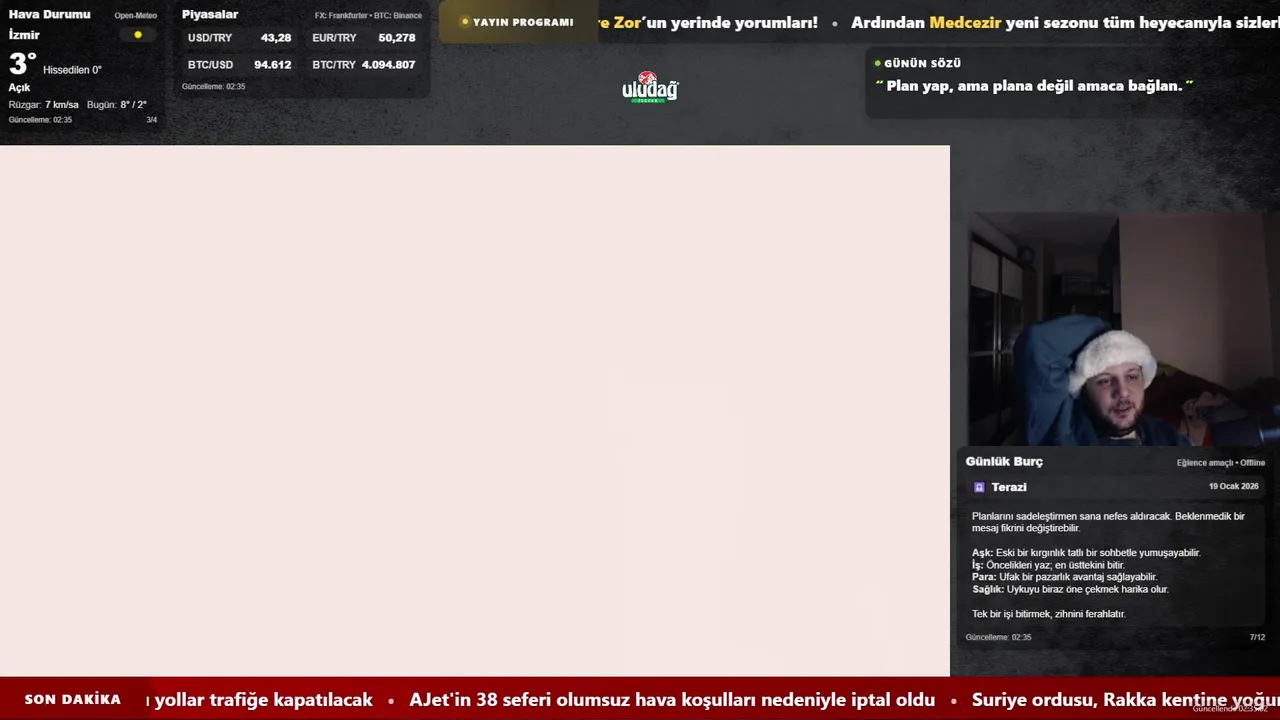Click the EUR/TRY 50,278 rate cell
The image size is (1280, 720).
tap(364, 38)
